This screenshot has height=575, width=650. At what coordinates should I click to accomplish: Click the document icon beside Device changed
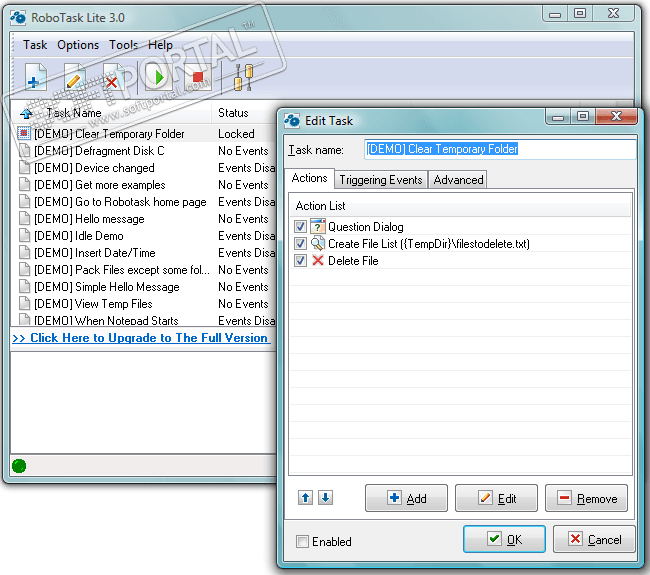[25, 167]
